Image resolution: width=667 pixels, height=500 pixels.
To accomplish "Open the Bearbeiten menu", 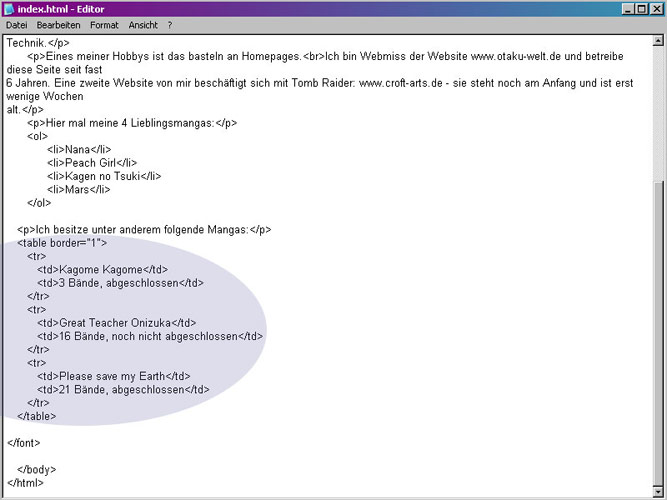I will (x=58, y=25).
